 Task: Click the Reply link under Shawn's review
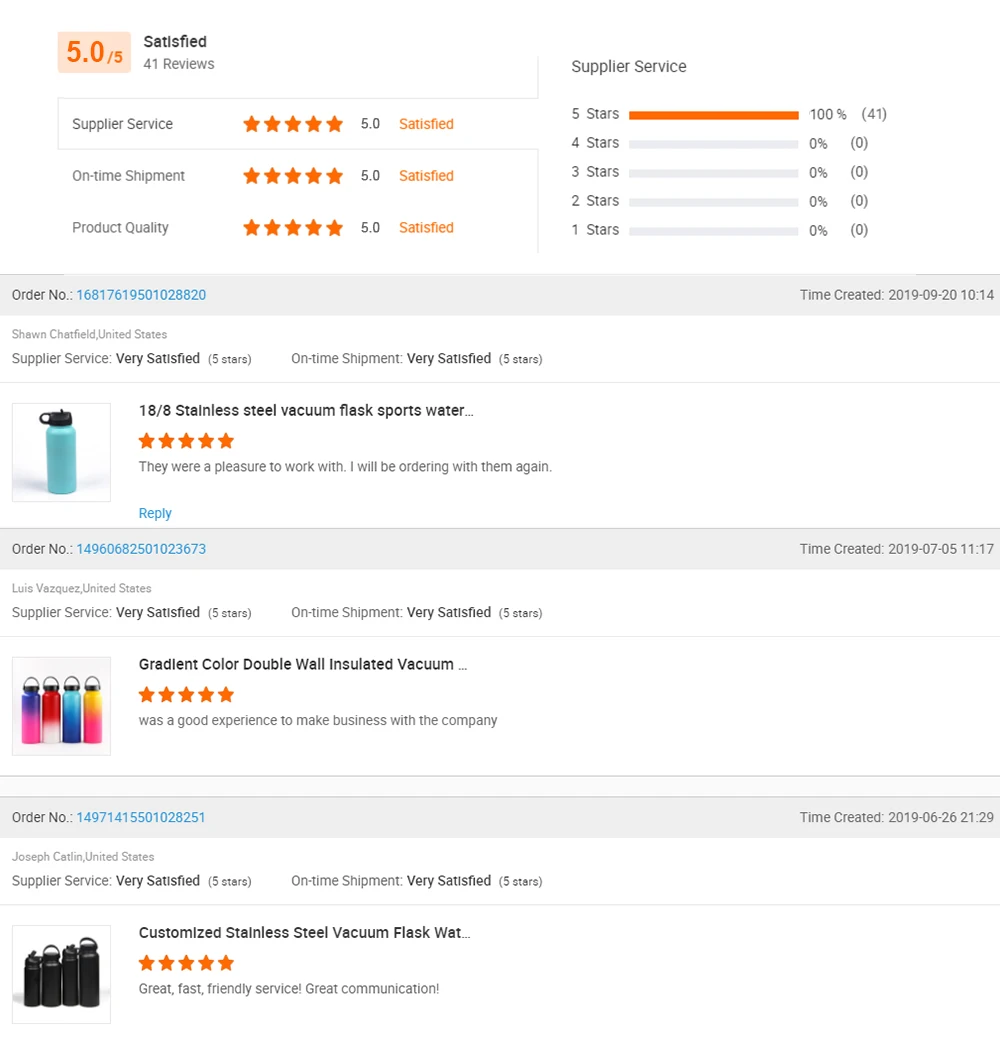[155, 513]
